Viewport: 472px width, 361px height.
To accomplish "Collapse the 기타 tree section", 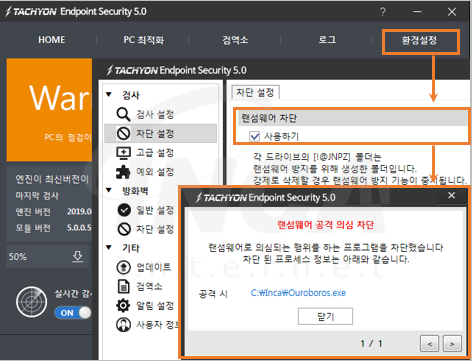I will [109, 248].
